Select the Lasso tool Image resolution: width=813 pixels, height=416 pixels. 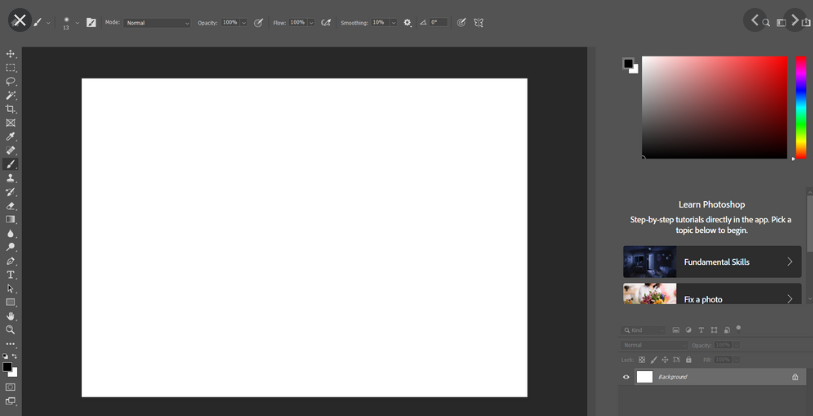click(x=11, y=82)
